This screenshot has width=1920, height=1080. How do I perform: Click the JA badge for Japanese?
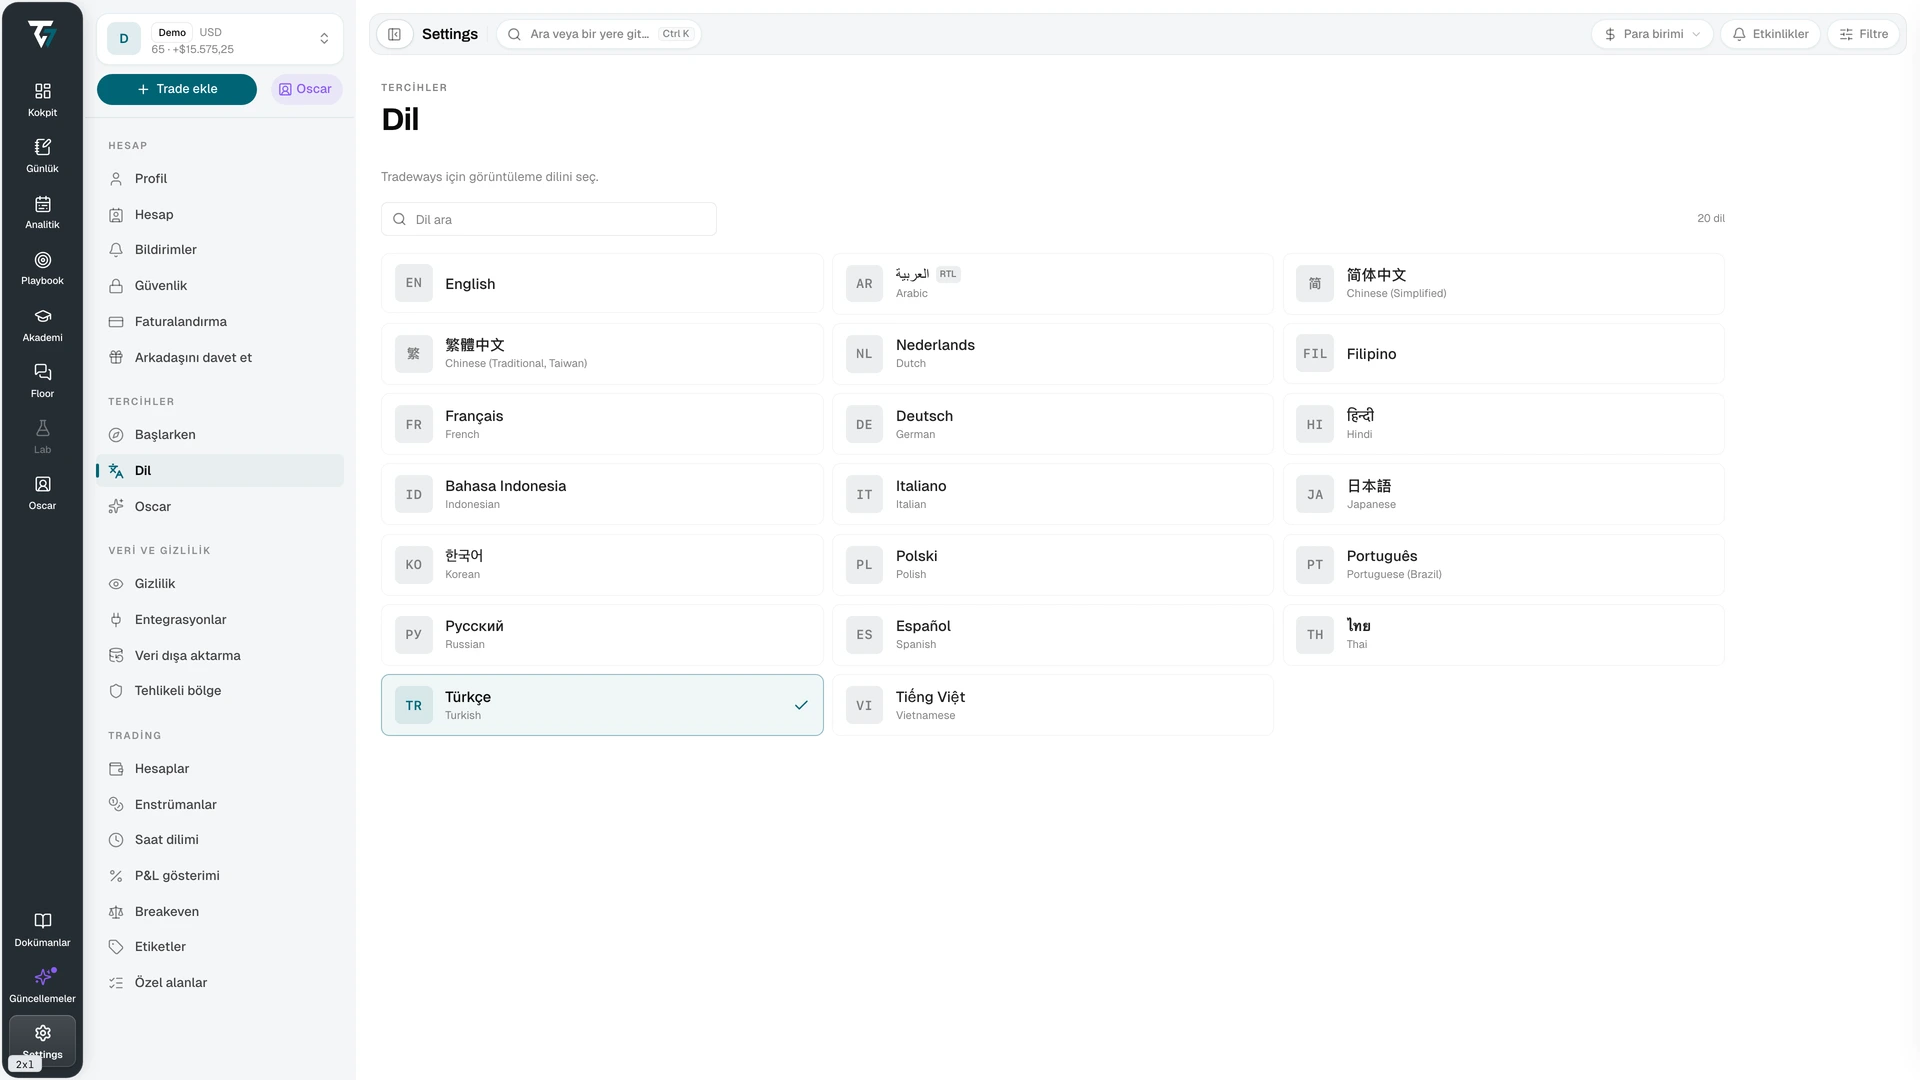(x=1315, y=495)
